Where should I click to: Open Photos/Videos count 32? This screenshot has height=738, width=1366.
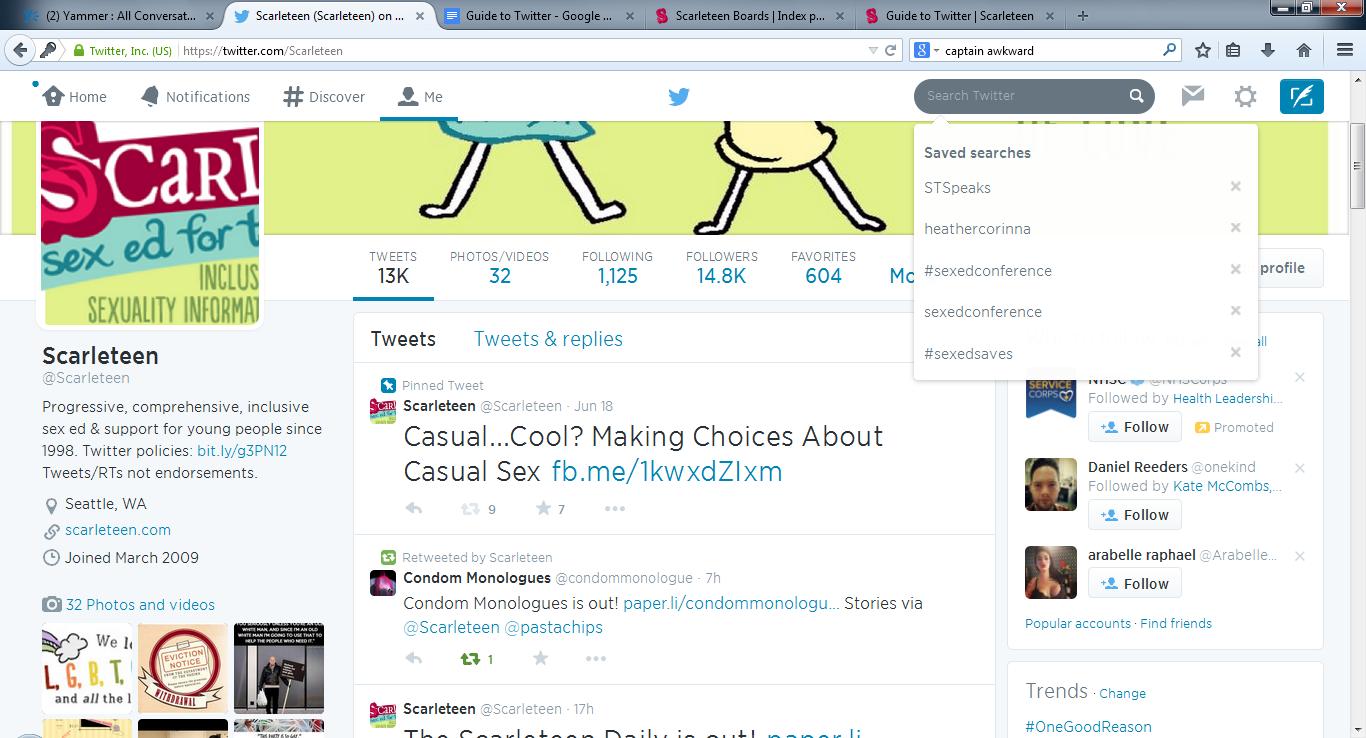499,268
